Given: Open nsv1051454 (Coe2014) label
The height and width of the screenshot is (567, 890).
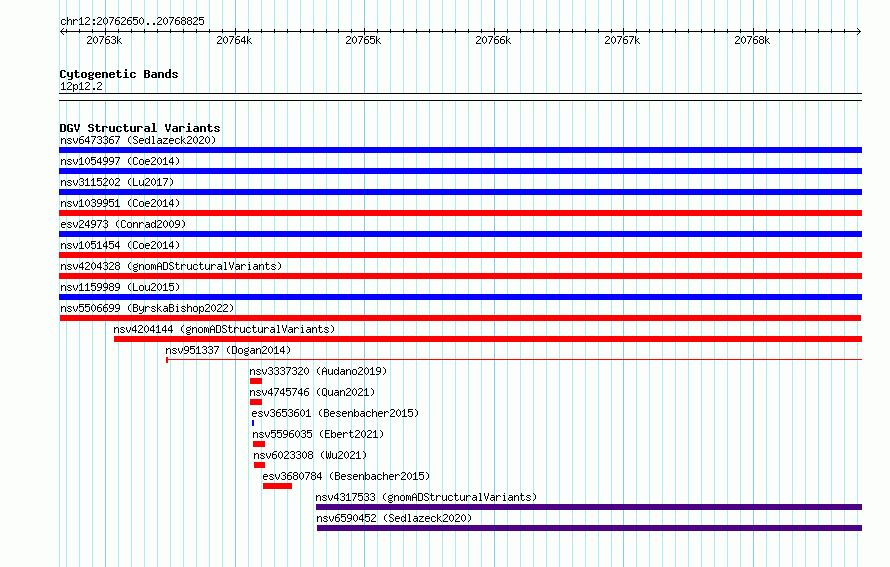Looking at the screenshot, I should click(x=120, y=245).
